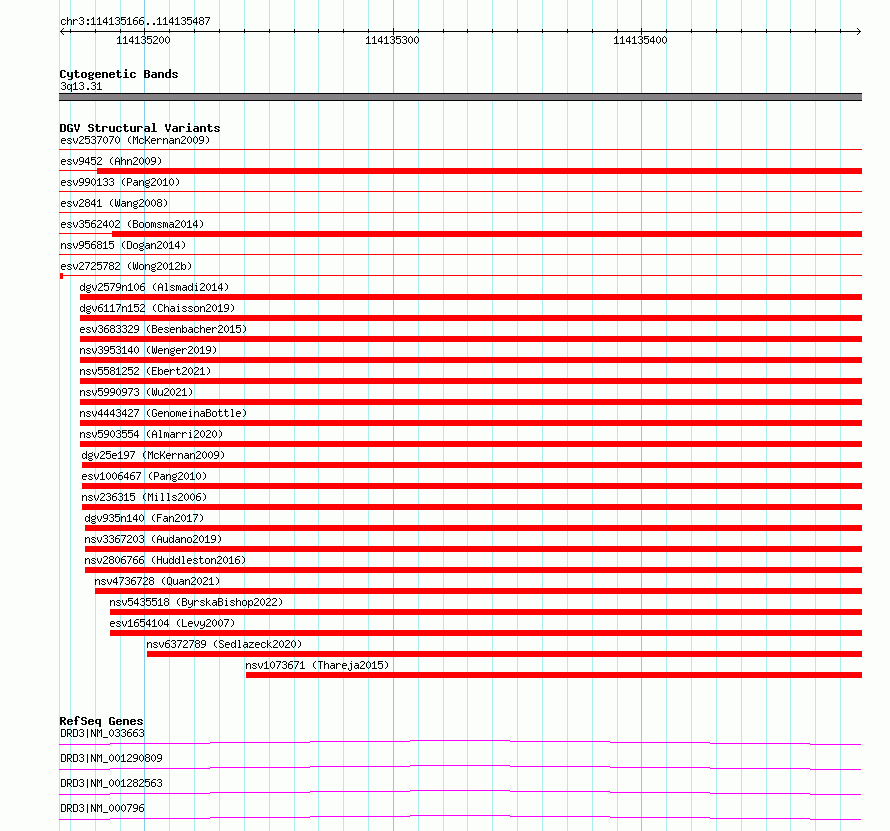Click the DGV Structural Variants track heading
This screenshot has width=890, height=831.
(140, 128)
